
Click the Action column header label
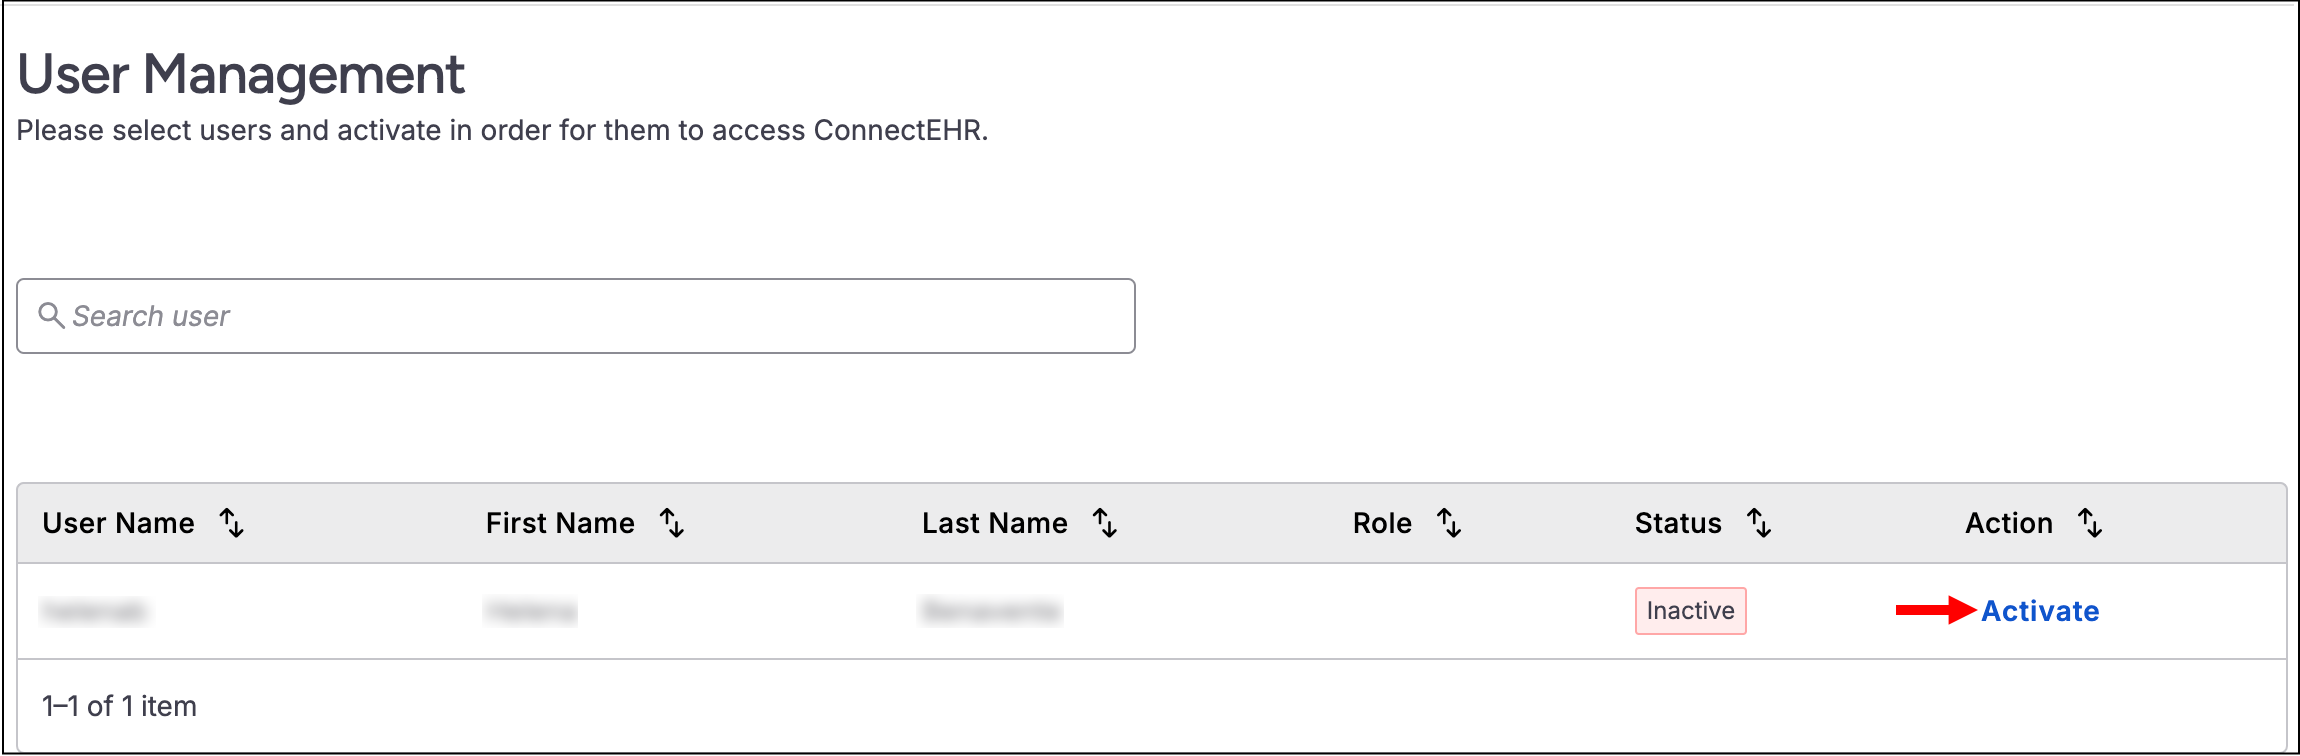click(x=2008, y=523)
